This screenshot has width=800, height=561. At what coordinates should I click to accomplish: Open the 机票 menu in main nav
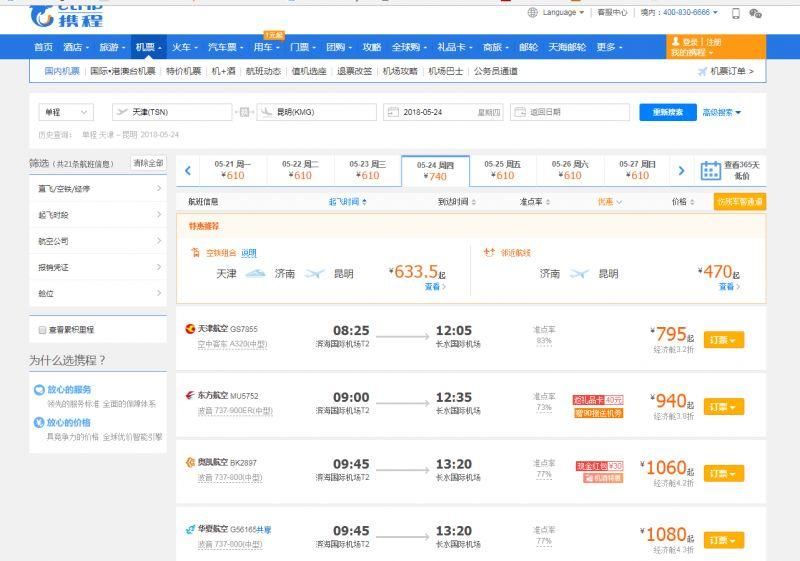(x=148, y=47)
